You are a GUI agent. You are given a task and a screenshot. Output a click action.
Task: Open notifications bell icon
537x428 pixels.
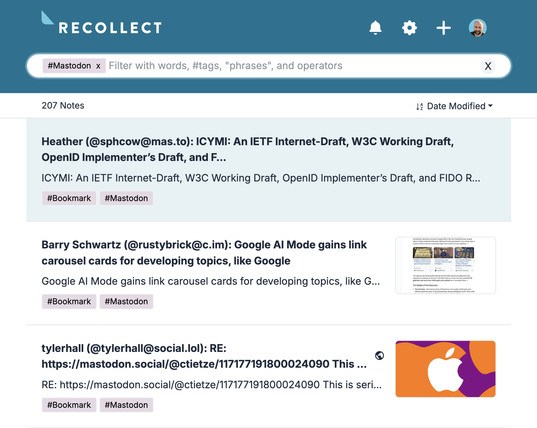tap(375, 28)
